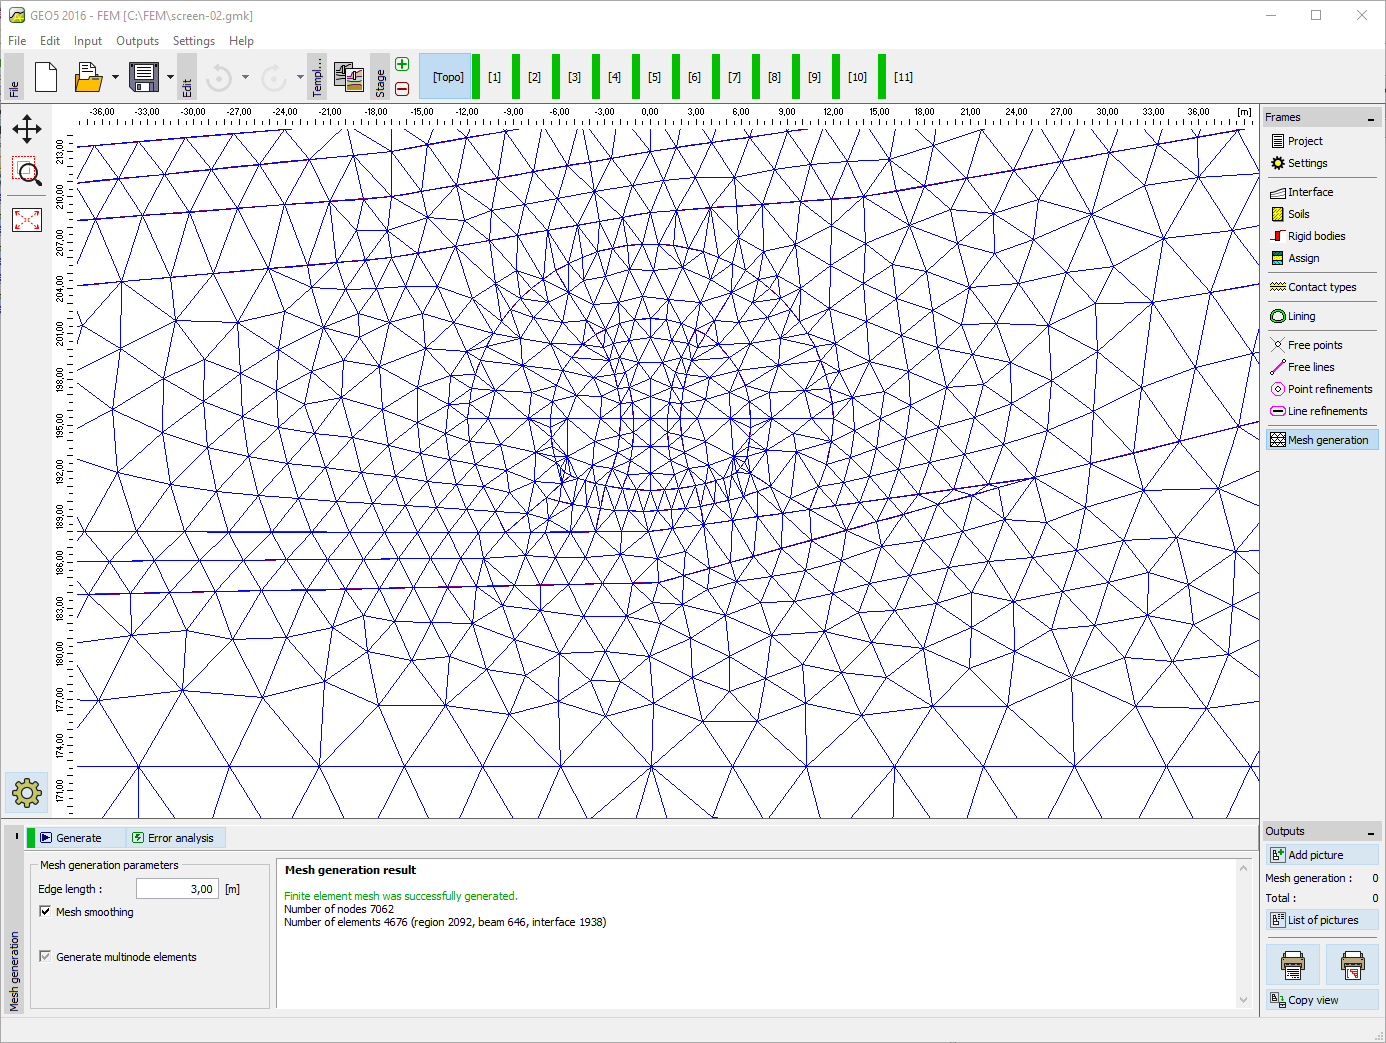Image resolution: width=1386 pixels, height=1043 pixels.
Task: Click the save file floppy icon
Action: (x=144, y=77)
